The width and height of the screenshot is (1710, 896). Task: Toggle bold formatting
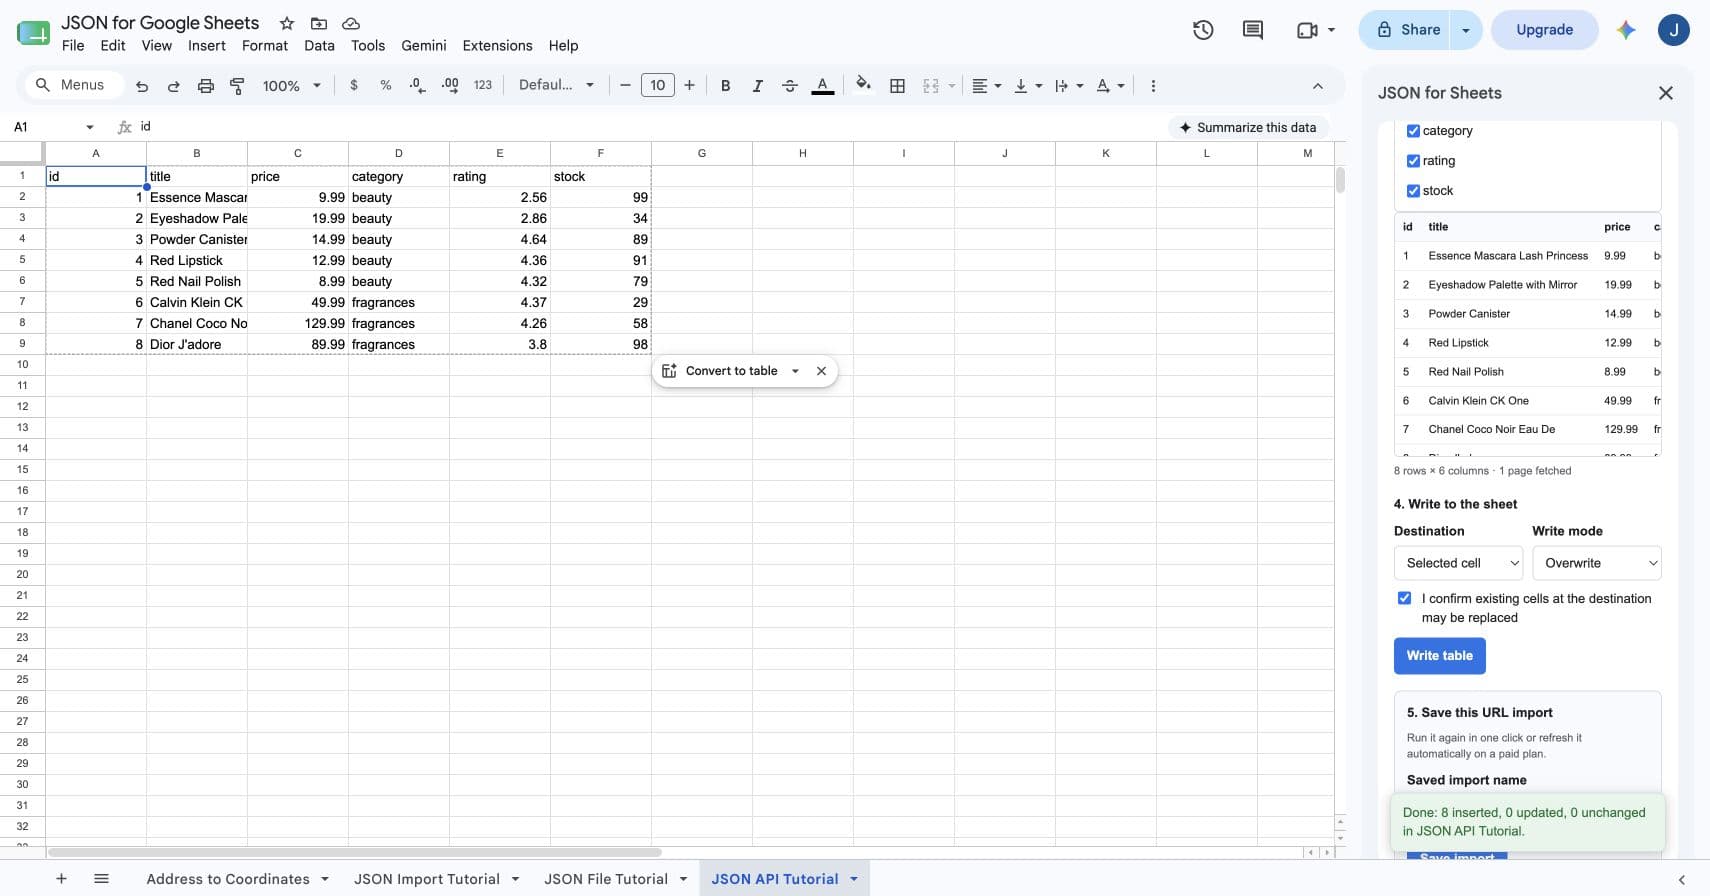click(726, 86)
